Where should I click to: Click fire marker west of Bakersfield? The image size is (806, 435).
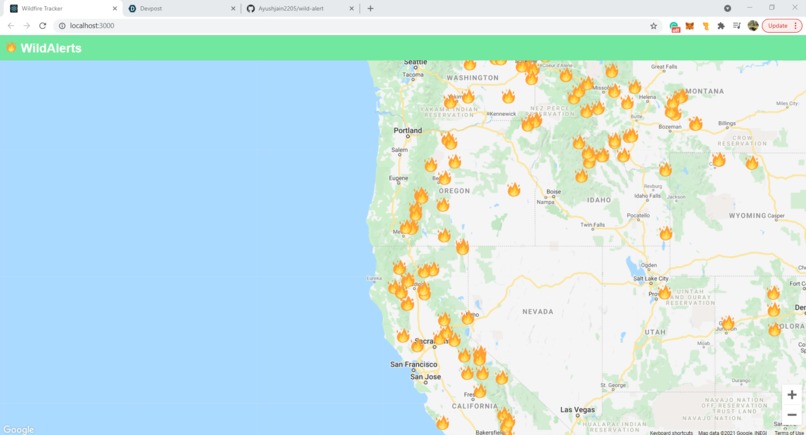442,423
